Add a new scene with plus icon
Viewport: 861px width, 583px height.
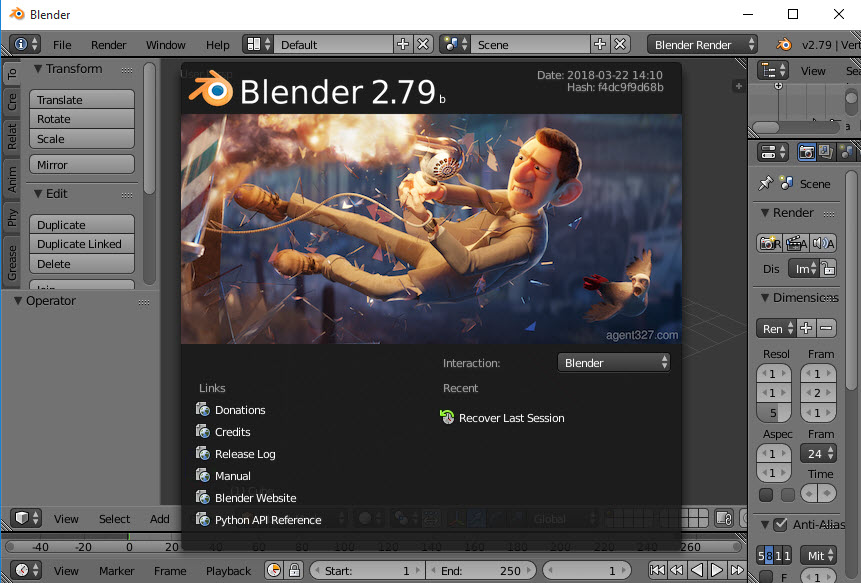[600, 44]
